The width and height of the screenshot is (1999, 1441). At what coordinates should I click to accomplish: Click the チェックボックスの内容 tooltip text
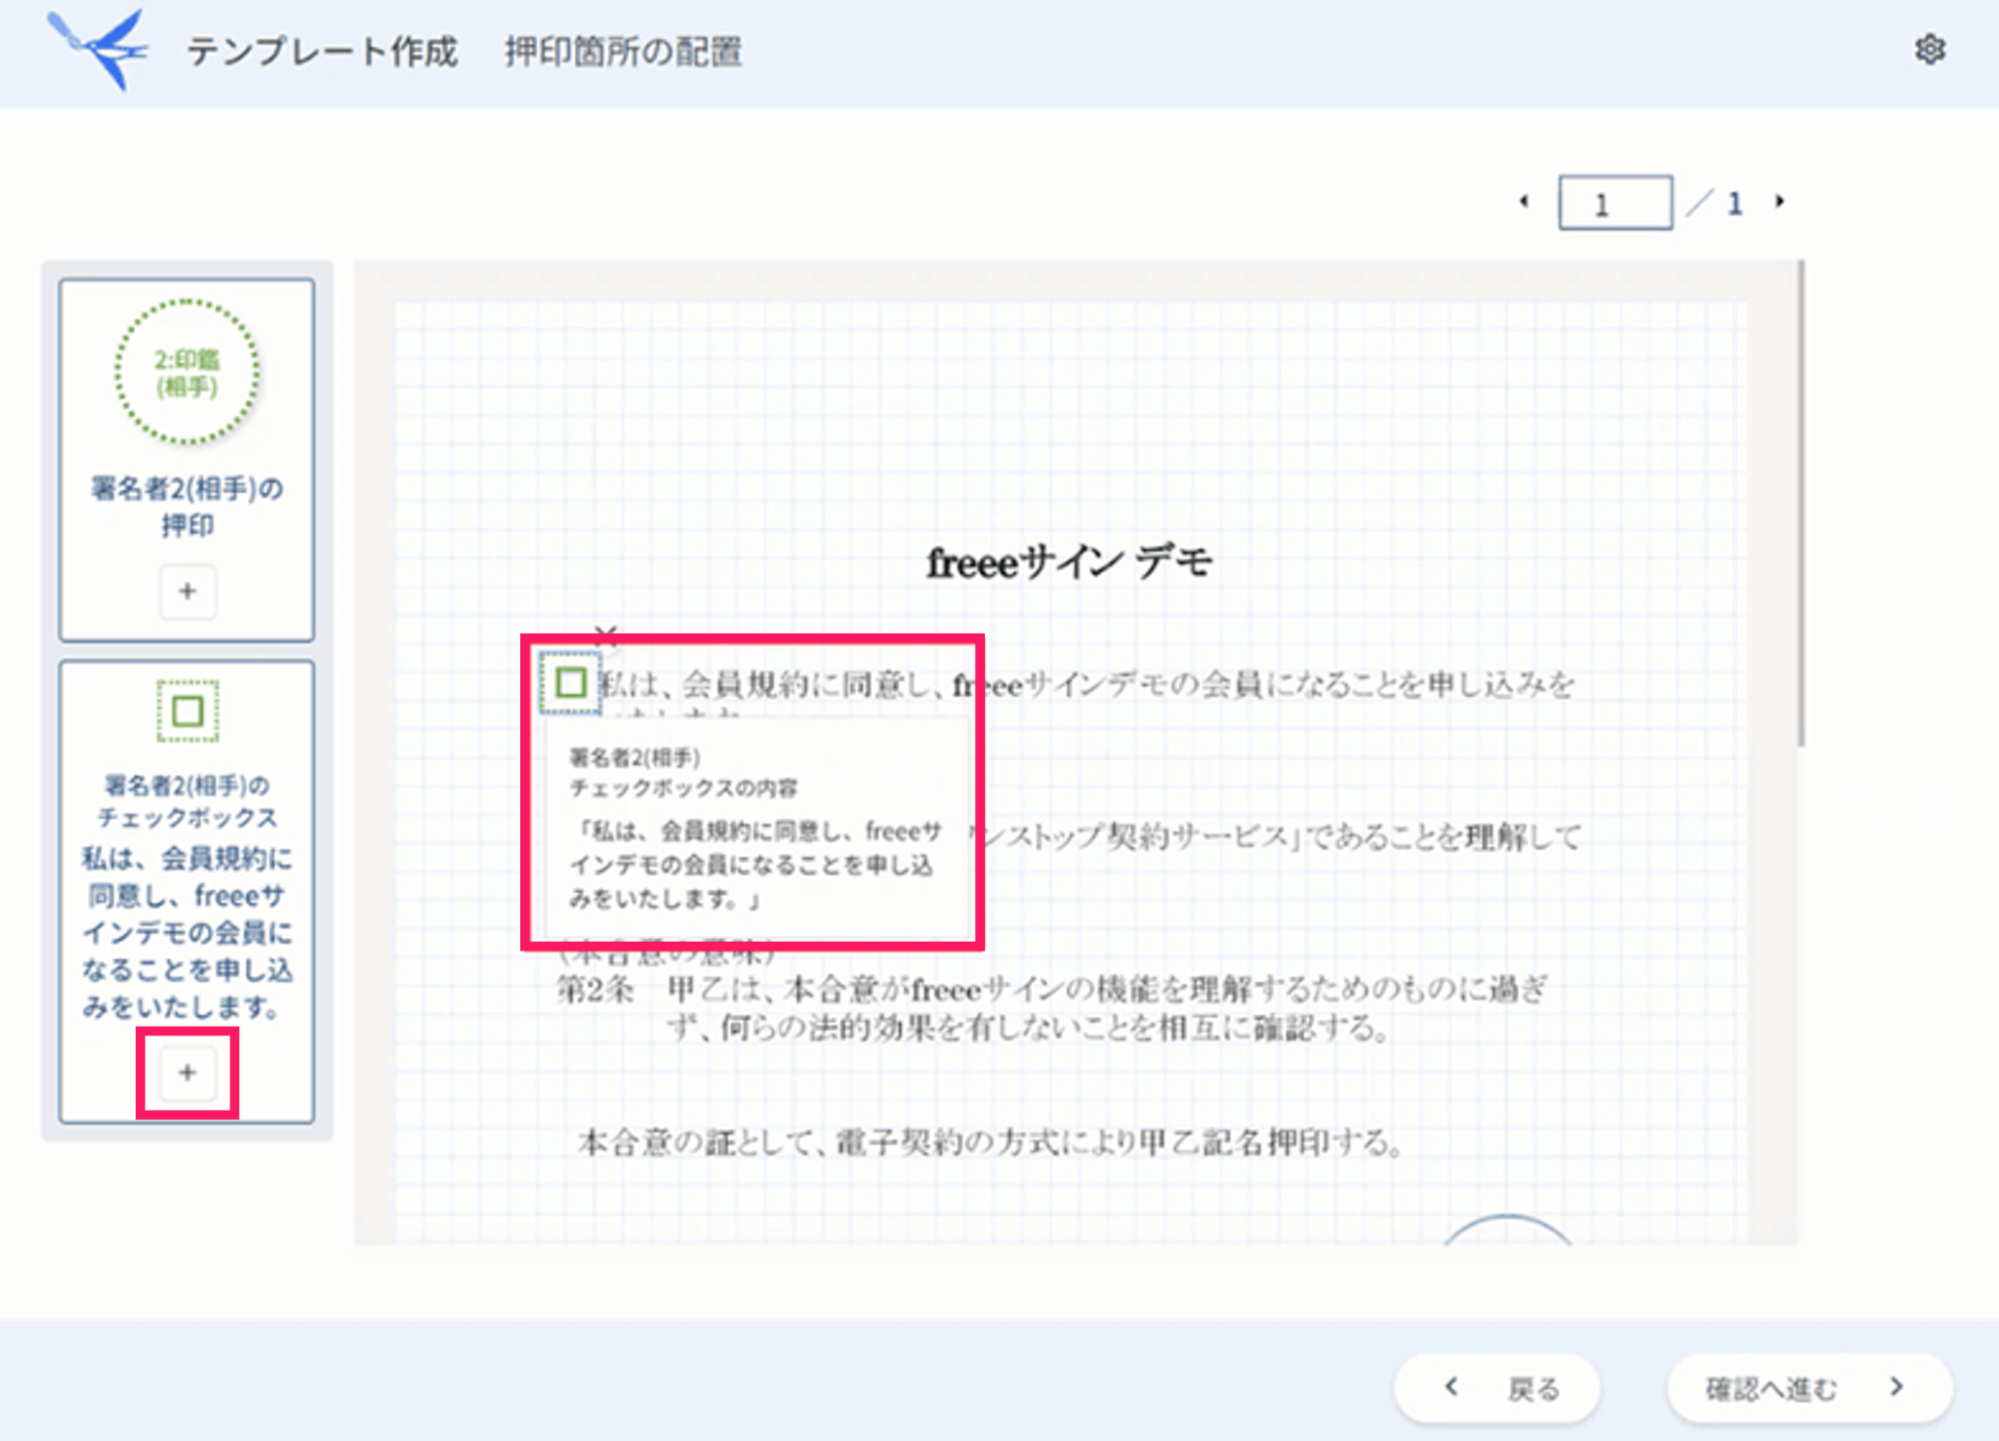click(x=684, y=788)
